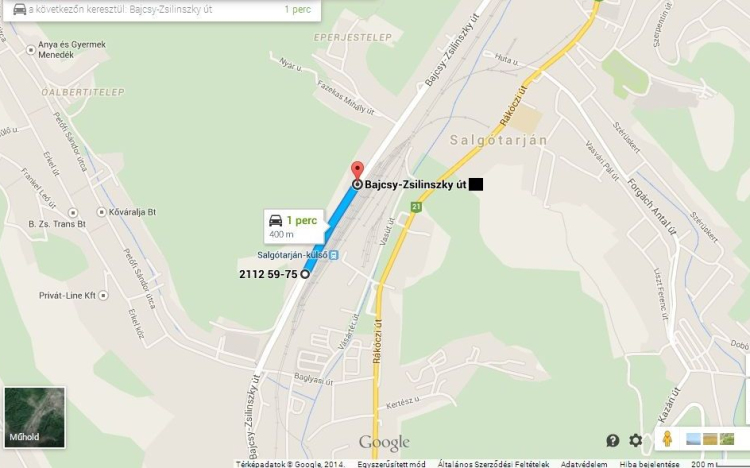Click the car icon in directions summary bar
The height and width of the screenshot is (468, 750).
(20, 9)
